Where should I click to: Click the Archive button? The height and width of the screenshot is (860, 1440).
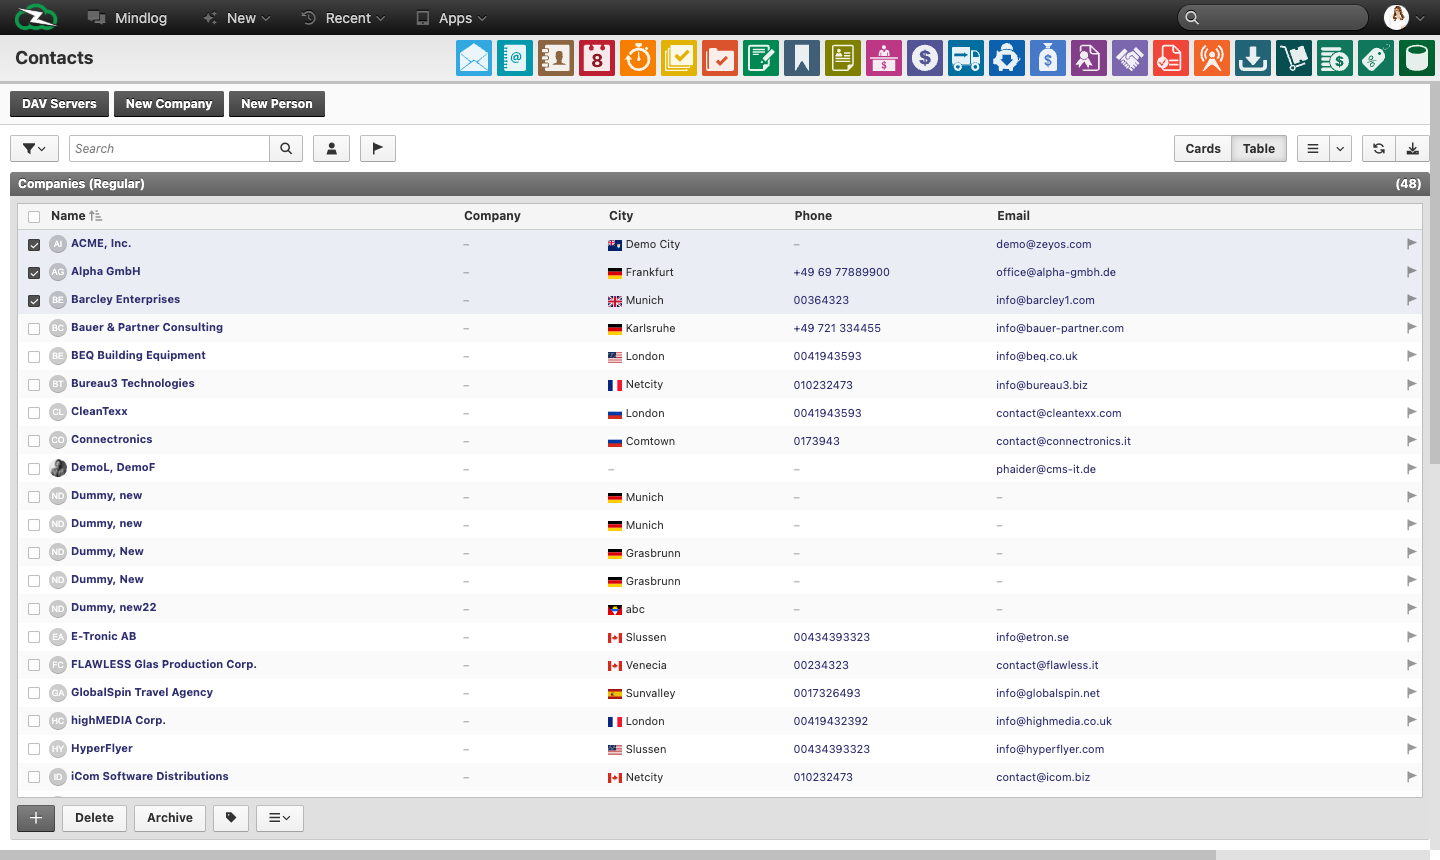point(170,818)
